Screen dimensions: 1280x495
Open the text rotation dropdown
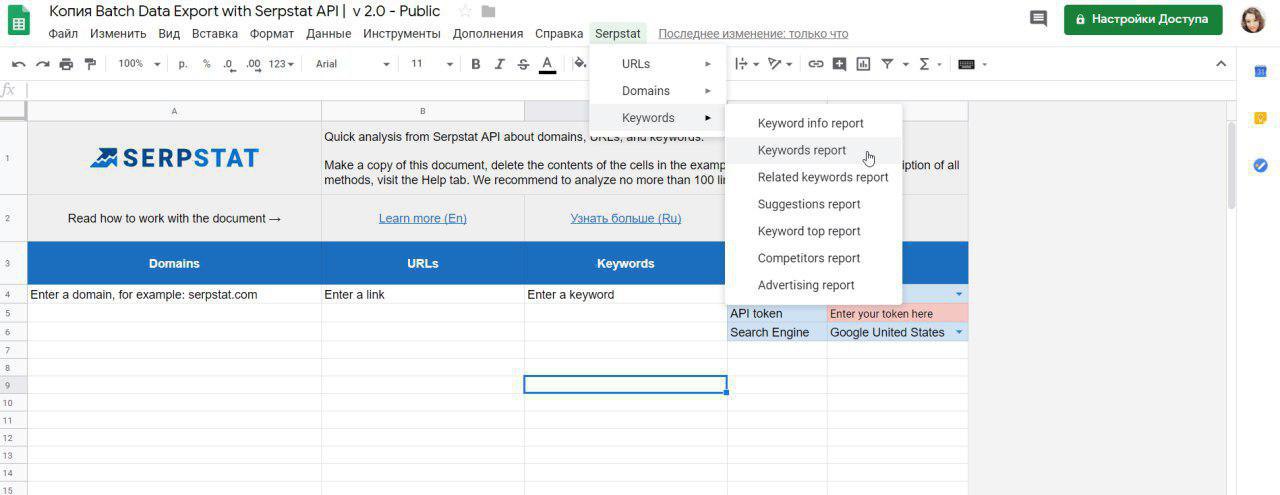pos(780,64)
